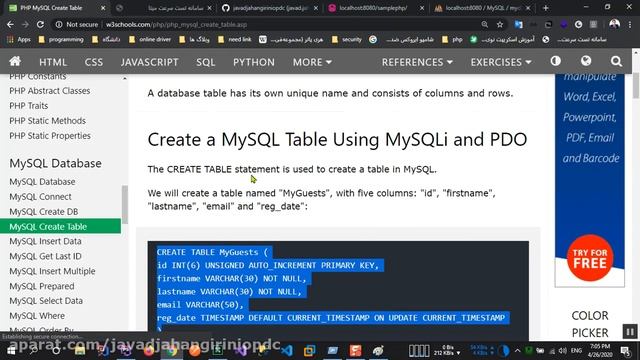Close the PHP MySQL Create Table tab

click(103, 8)
